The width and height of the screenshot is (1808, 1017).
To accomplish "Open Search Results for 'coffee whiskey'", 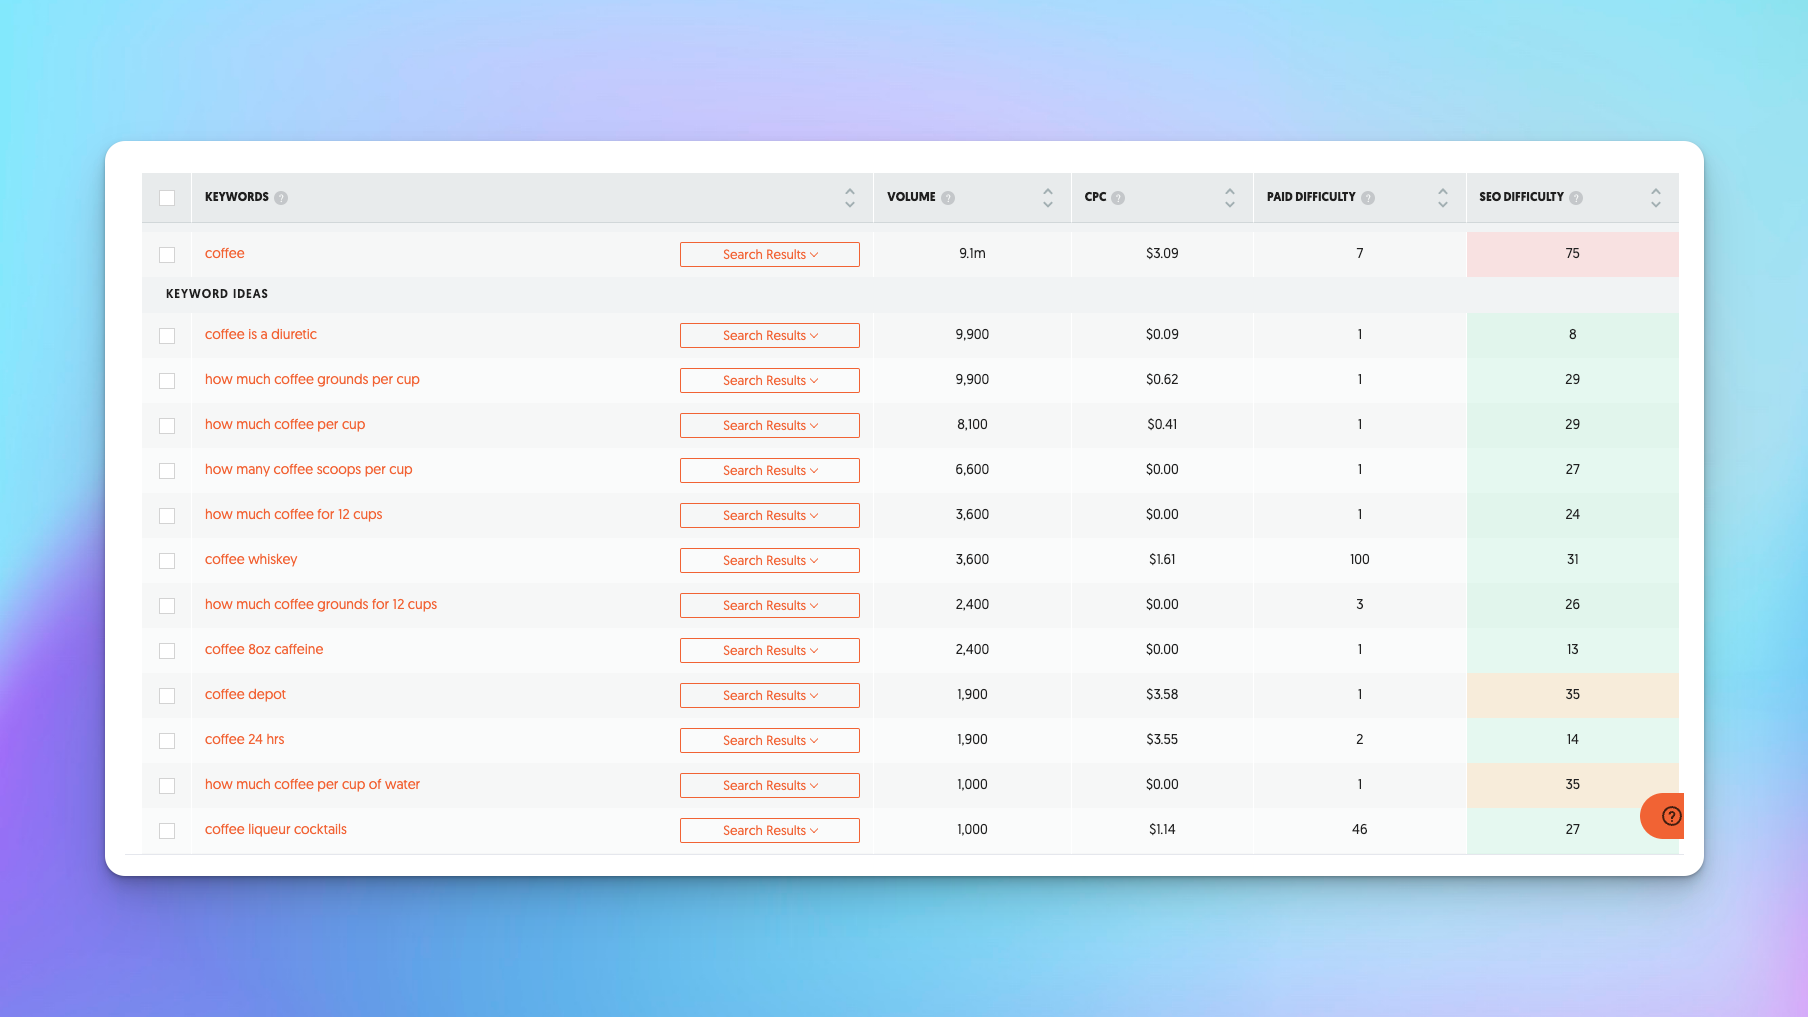I will click(x=770, y=561).
